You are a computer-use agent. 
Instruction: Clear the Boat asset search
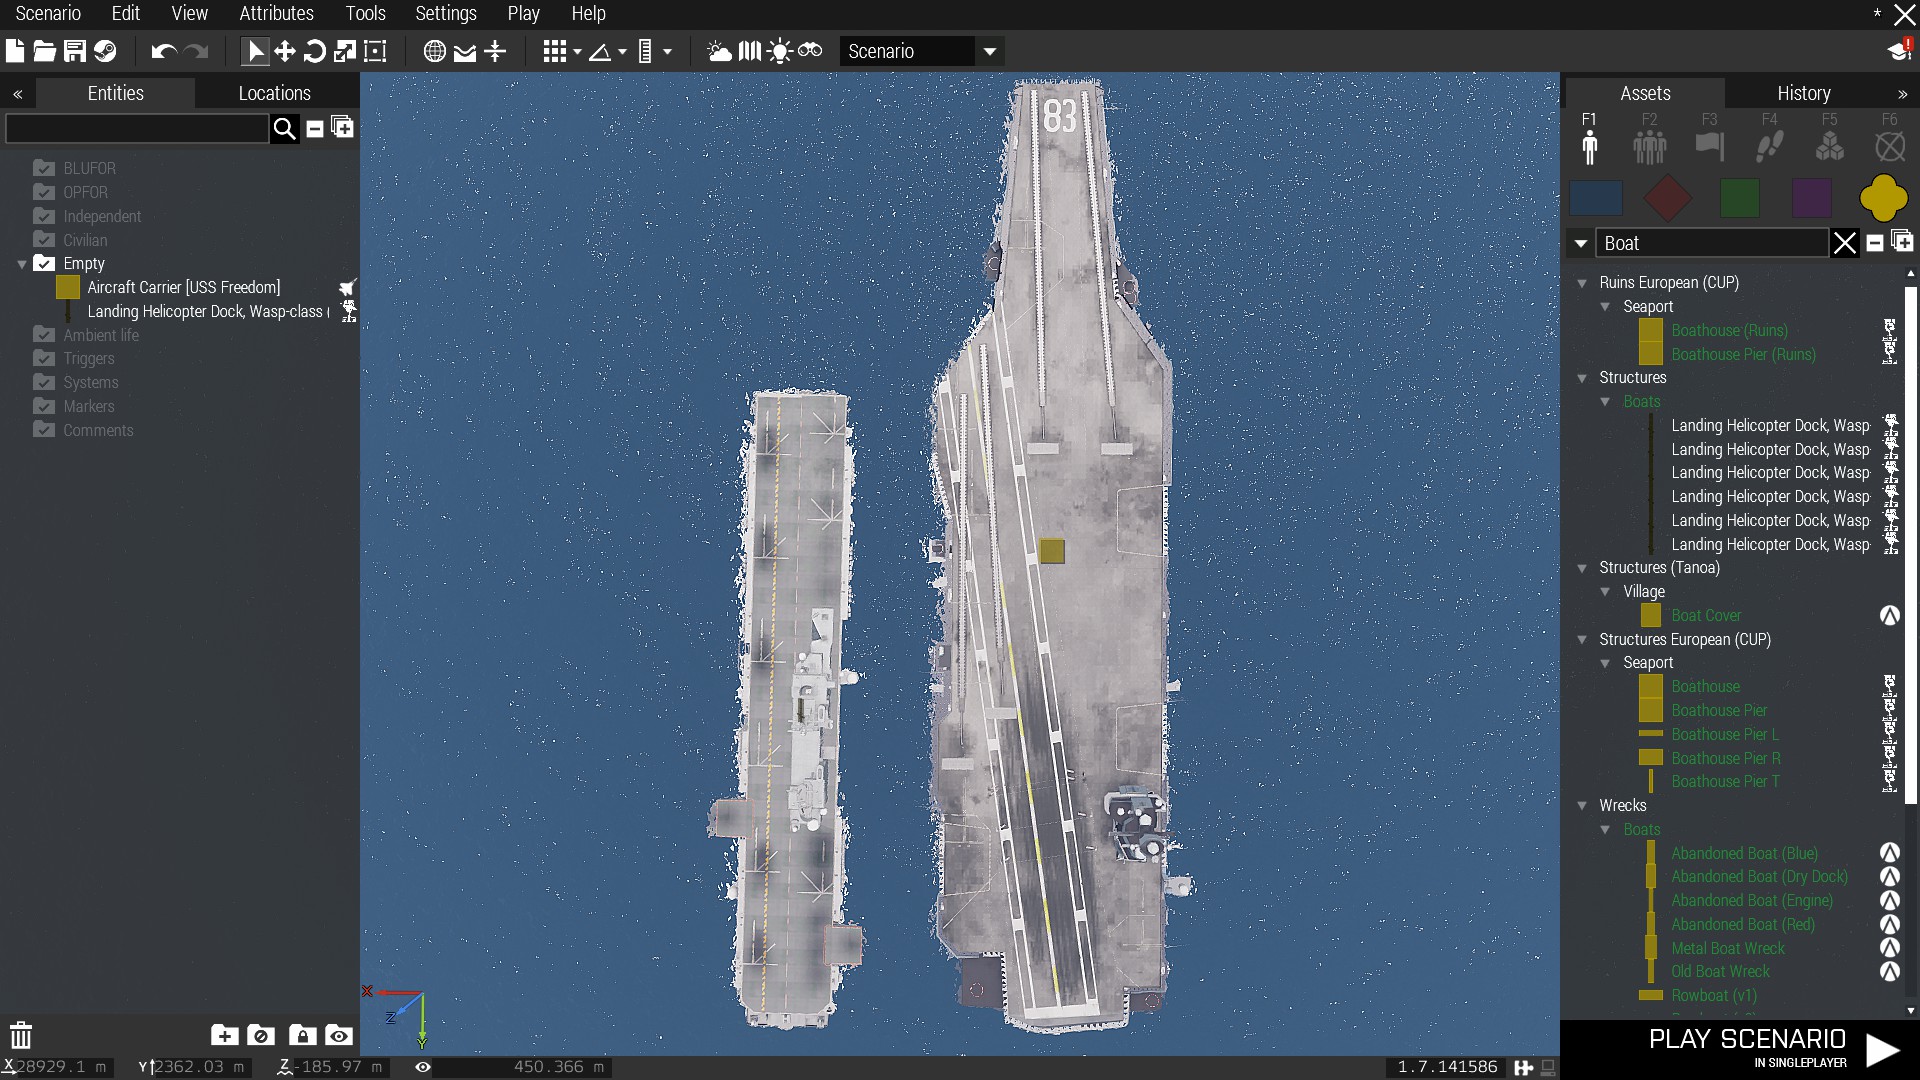(1845, 243)
